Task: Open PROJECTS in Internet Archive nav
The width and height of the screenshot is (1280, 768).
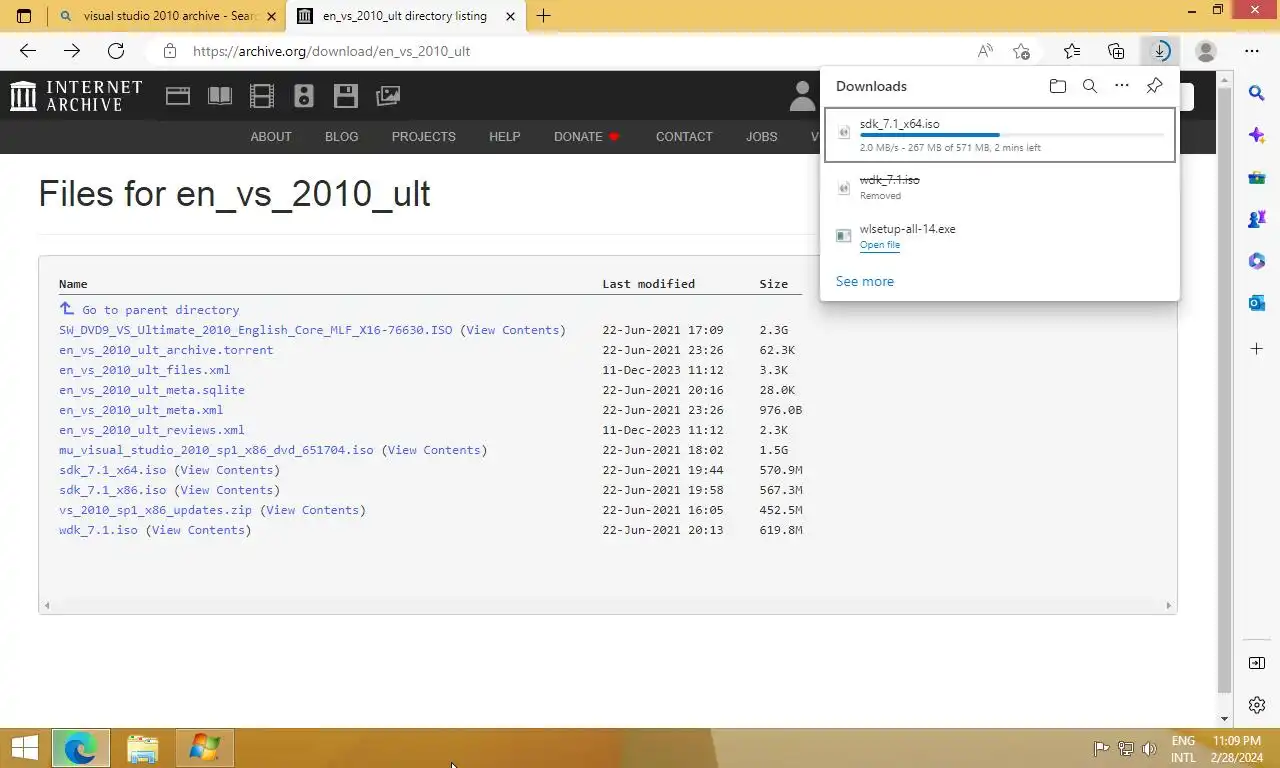Action: [x=423, y=137]
